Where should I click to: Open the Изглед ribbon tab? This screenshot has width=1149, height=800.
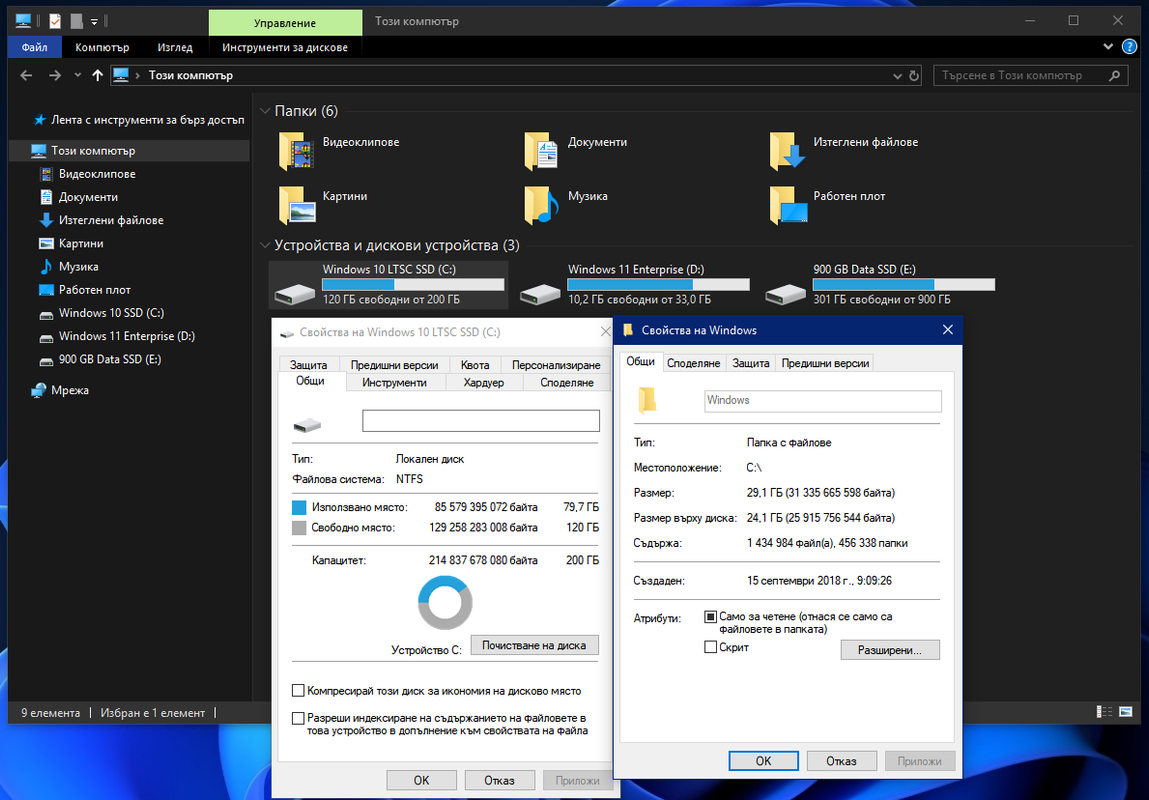tap(175, 48)
